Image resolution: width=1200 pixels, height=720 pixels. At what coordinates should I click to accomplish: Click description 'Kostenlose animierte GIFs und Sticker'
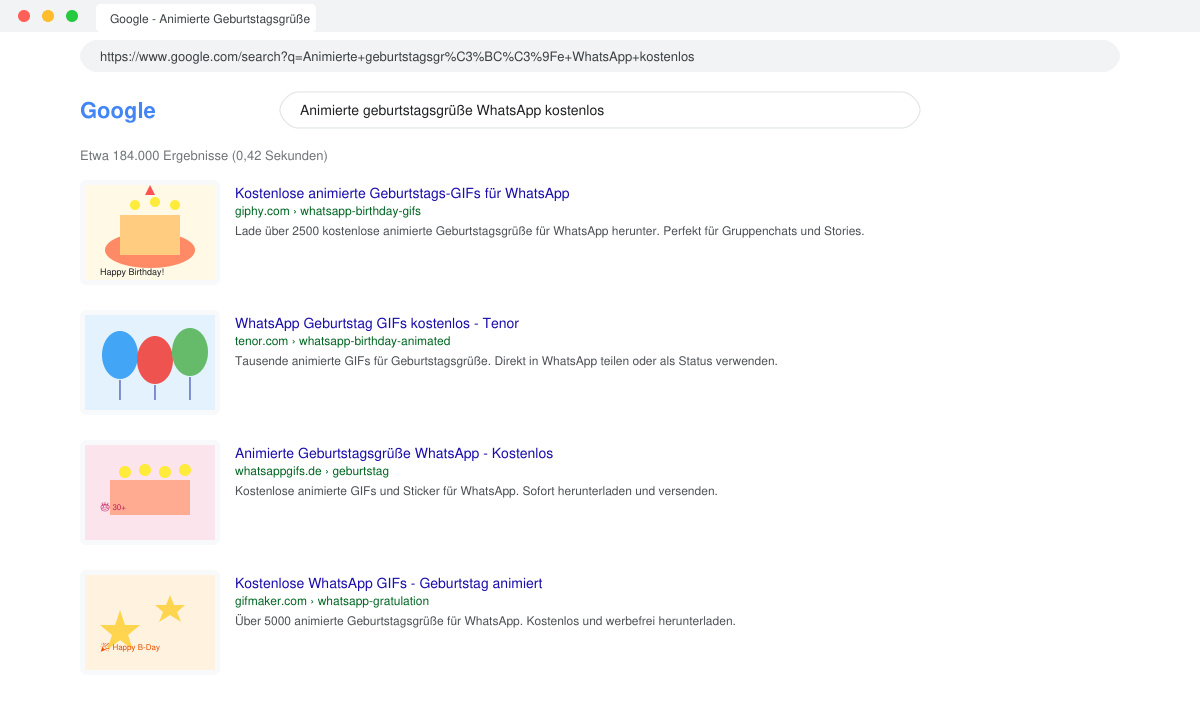[x=476, y=491]
